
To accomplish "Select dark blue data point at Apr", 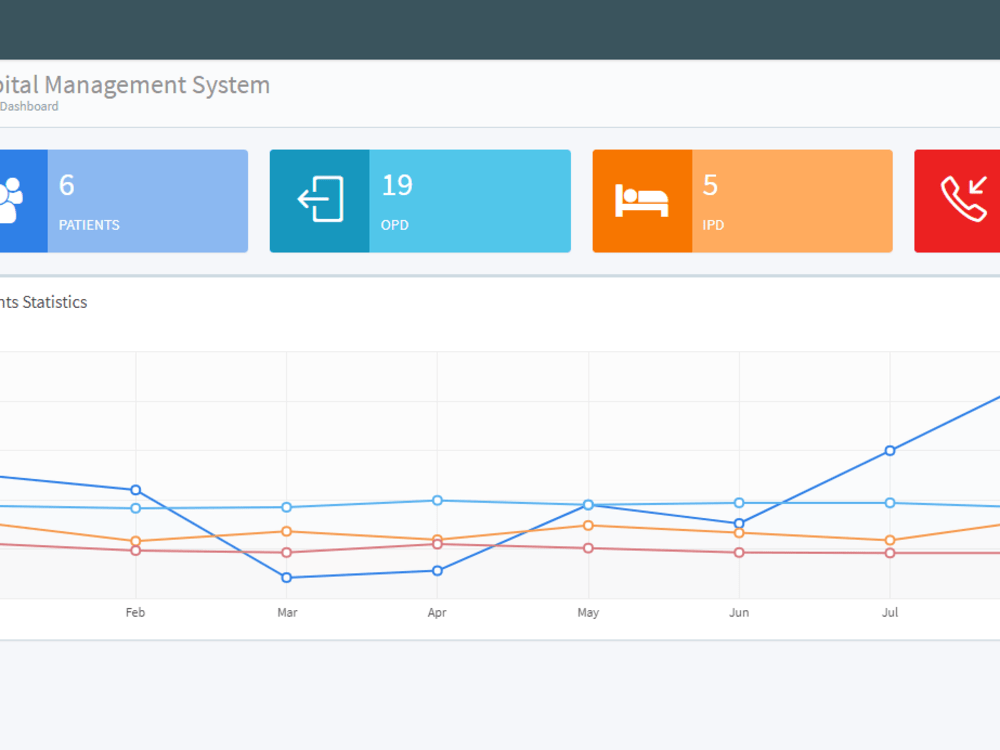I will click(x=438, y=571).
